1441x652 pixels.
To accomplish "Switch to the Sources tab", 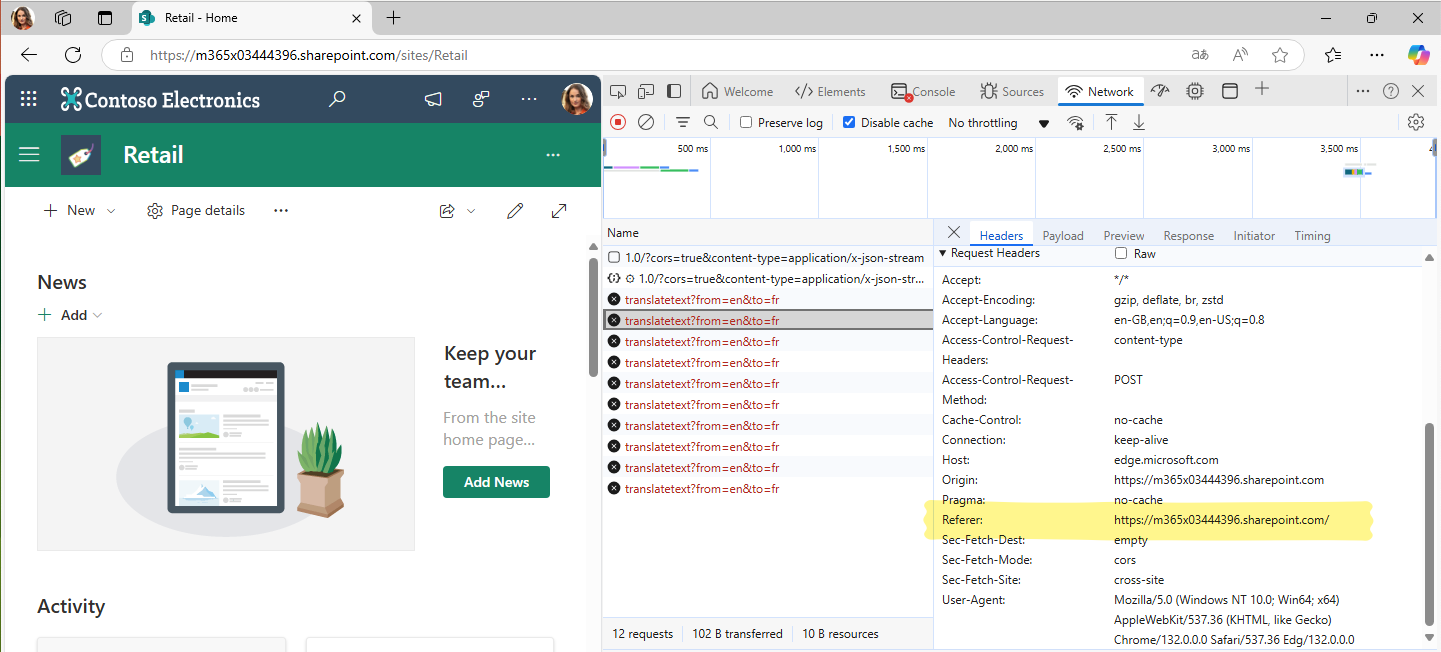I will (1012, 91).
